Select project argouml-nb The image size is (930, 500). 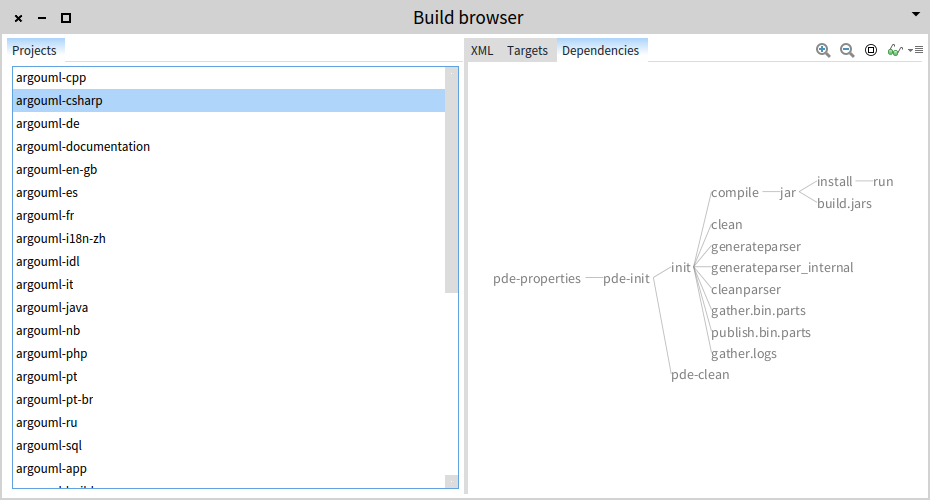229,331
